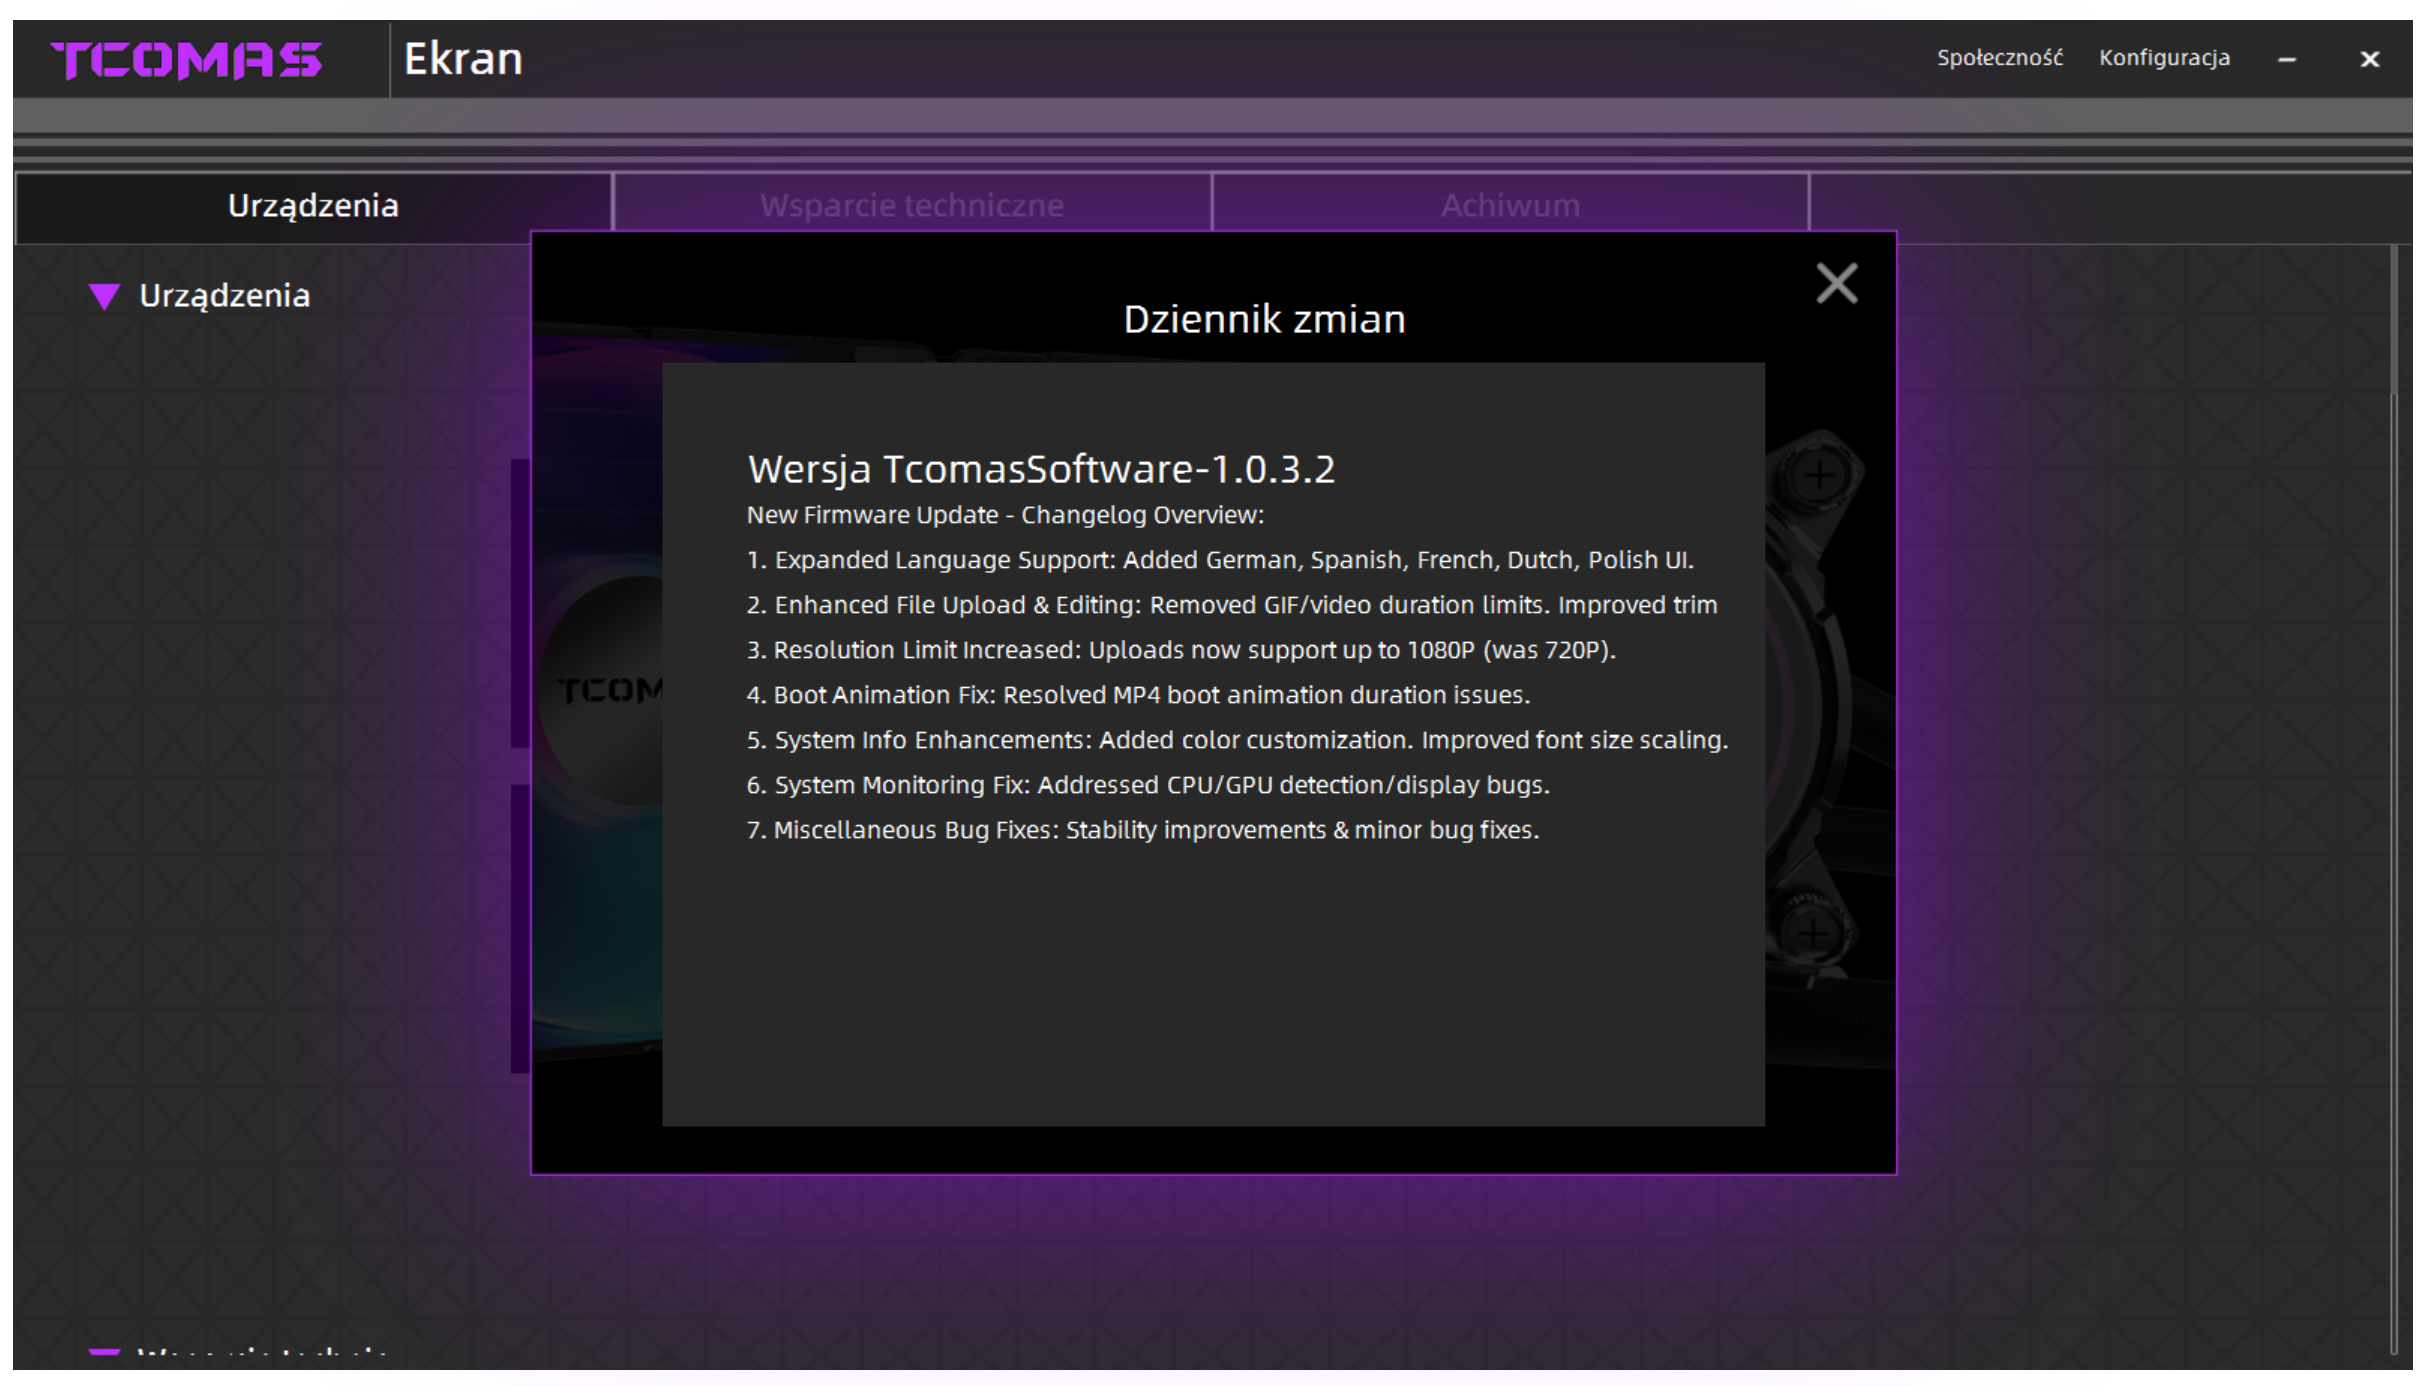
Task: Click changelog line about Expanded Language Support
Action: (x=1219, y=560)
